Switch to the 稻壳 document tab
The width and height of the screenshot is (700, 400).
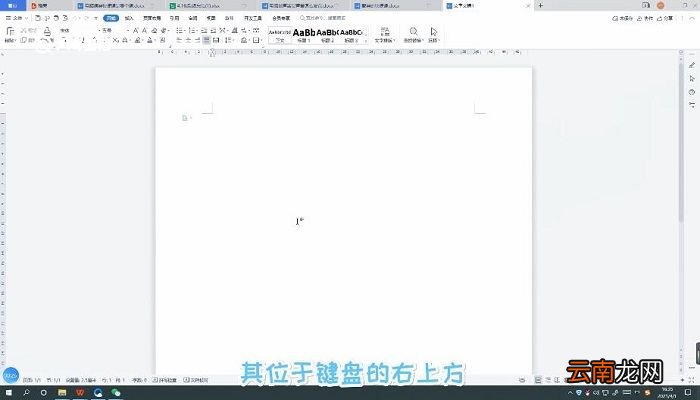47,6
